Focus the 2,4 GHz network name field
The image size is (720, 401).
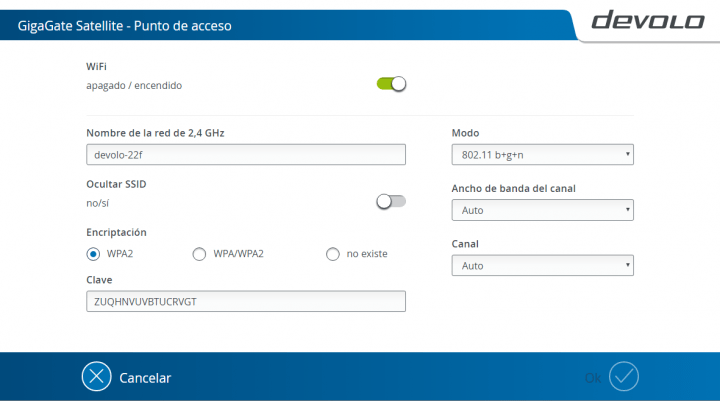tap(246, 155)
